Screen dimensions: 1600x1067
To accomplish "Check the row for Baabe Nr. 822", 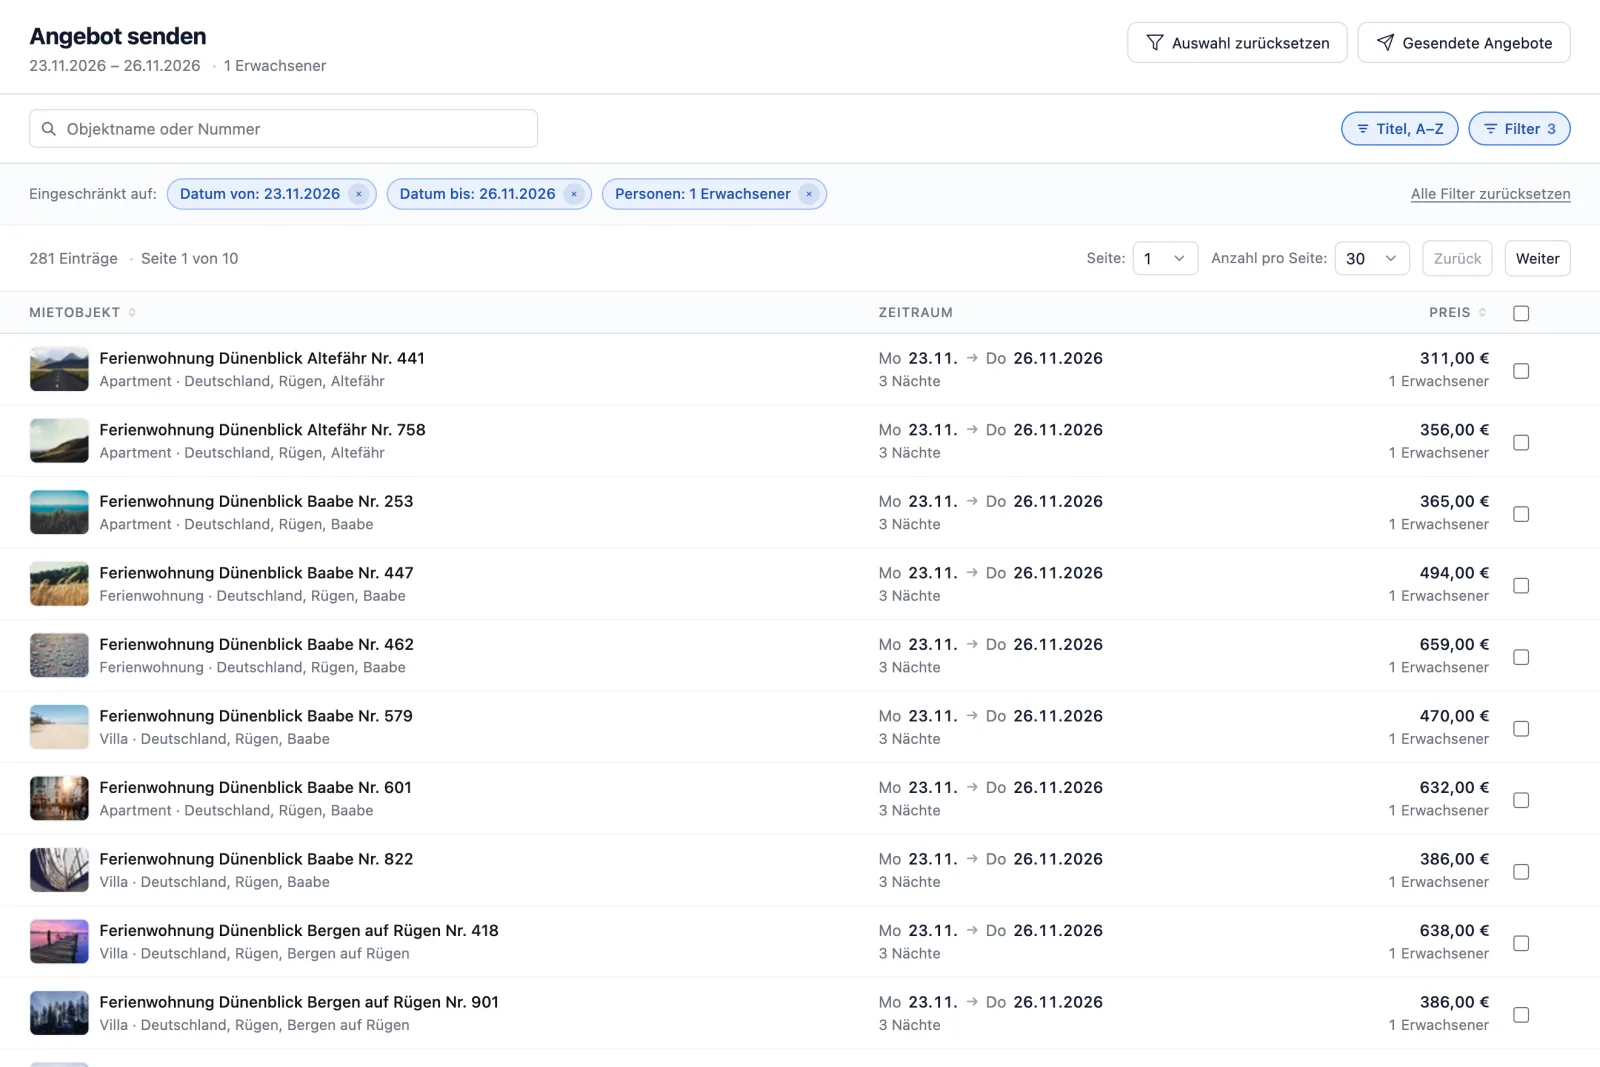I will [x=1521, y=871].
